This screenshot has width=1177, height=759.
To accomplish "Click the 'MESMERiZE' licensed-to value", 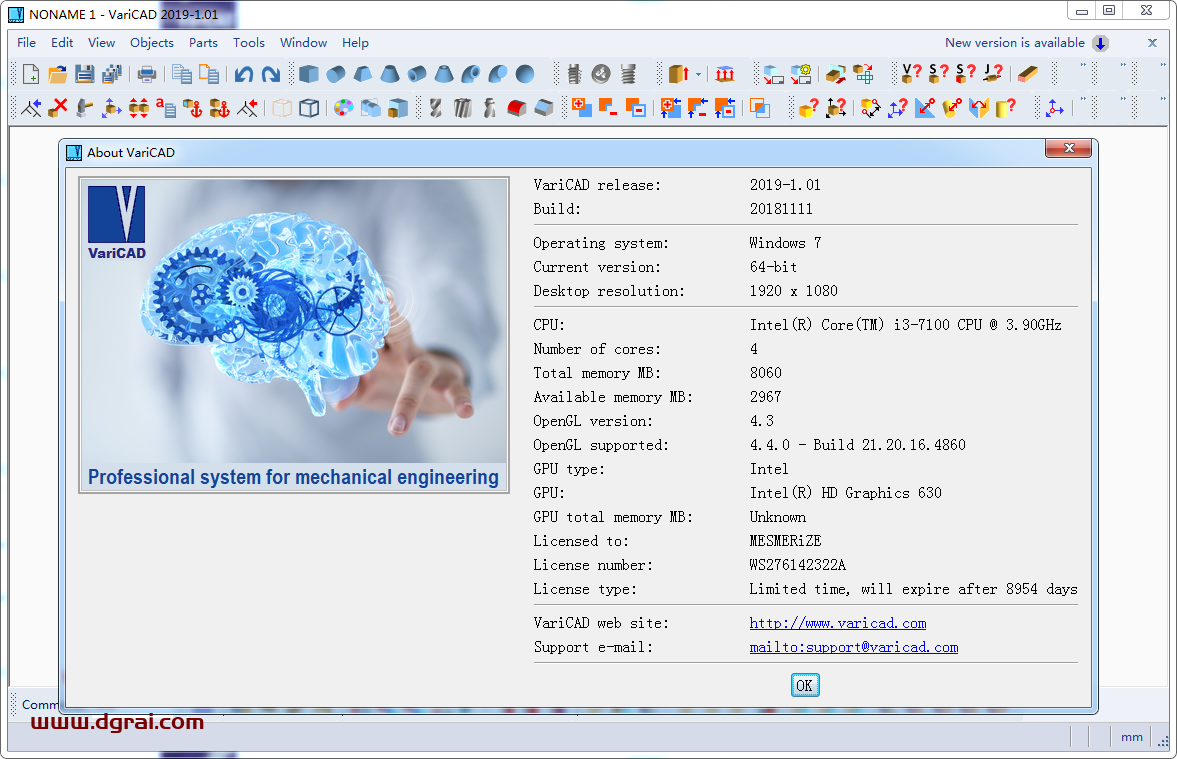I will coord(785,541).
